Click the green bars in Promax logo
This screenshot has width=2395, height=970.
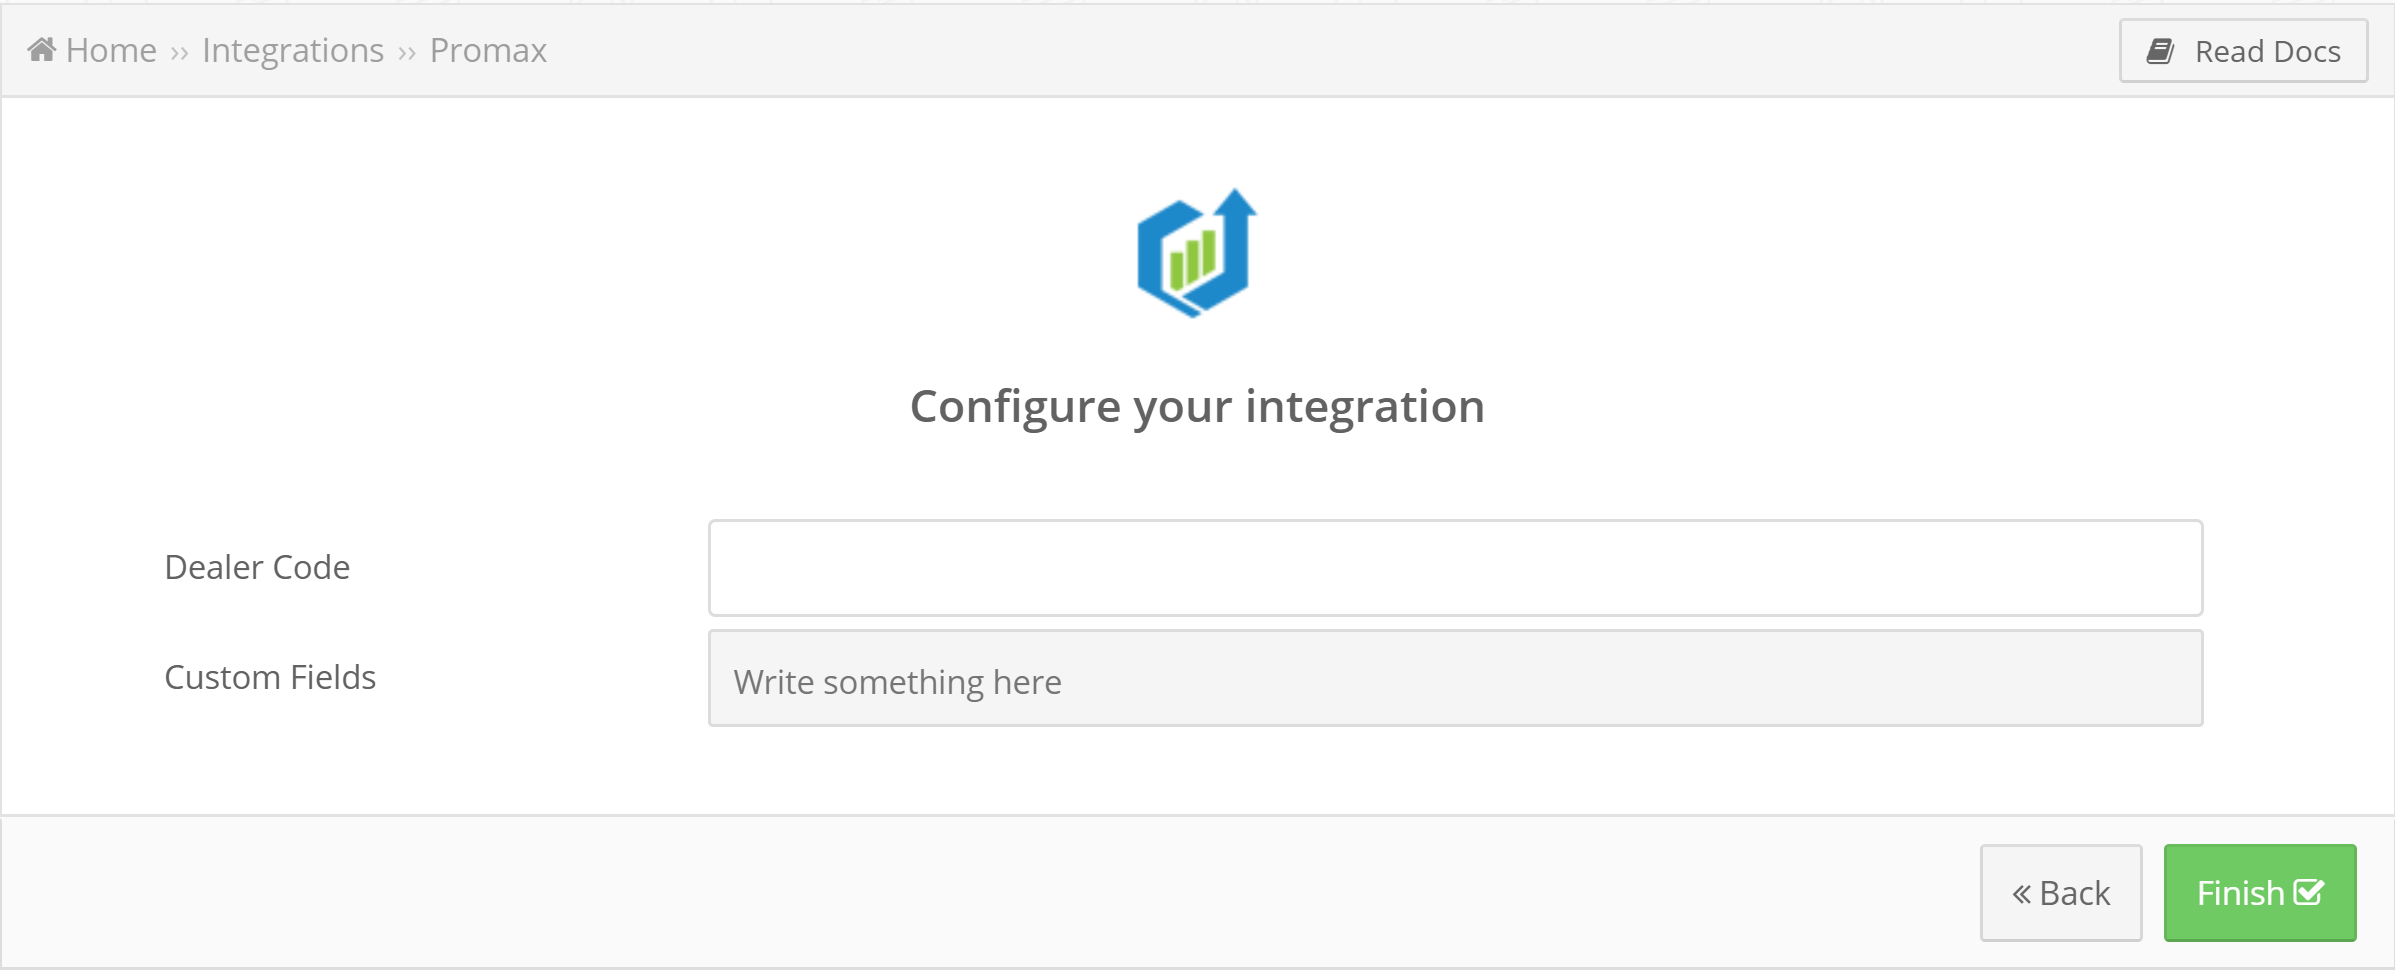pos(1193,258)
